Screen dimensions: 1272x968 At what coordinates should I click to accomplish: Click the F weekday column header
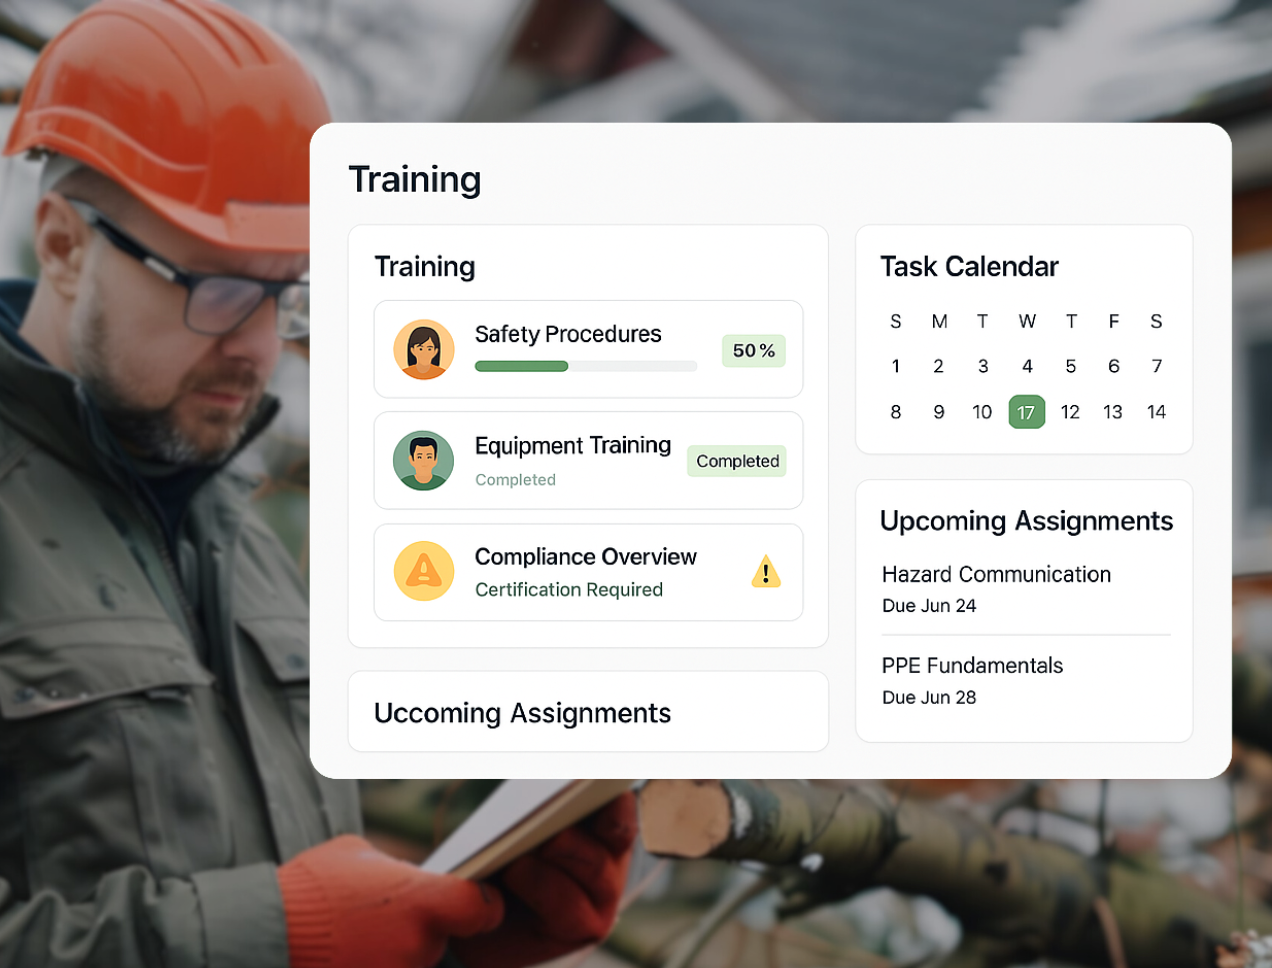click(x=1114, y=321)
